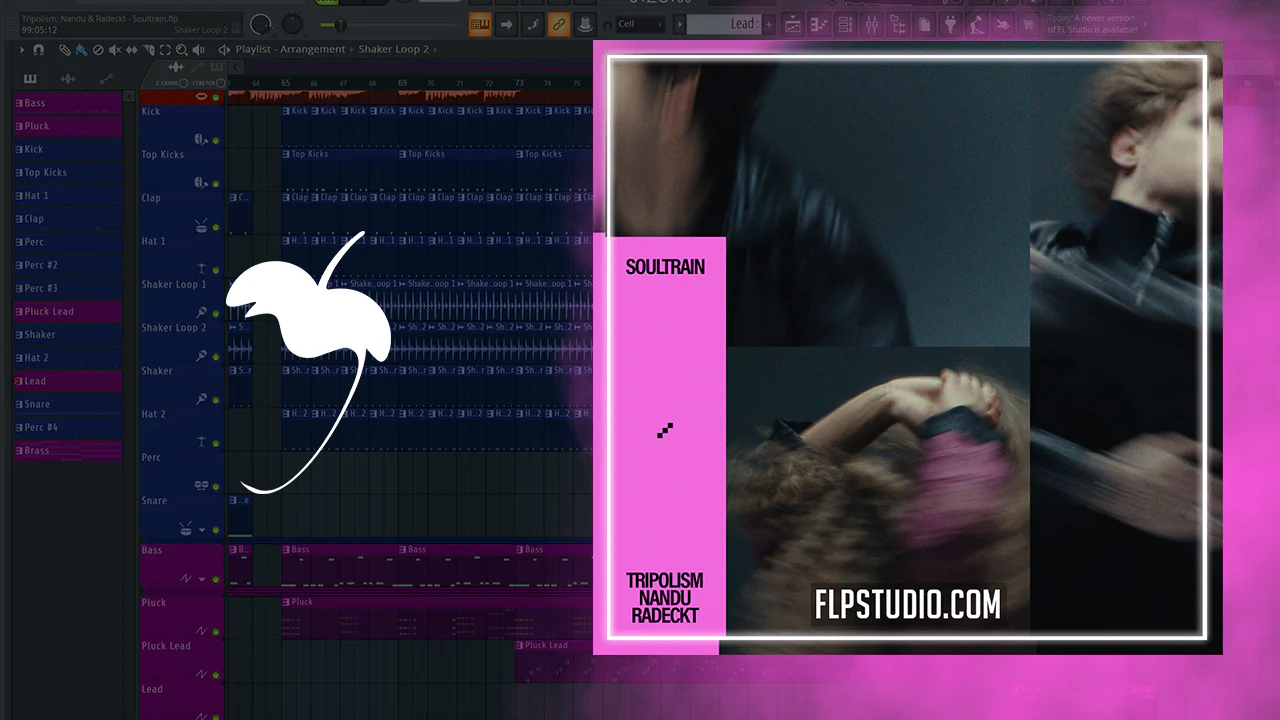Open the Channel rack view icon
Screen dimensions: 1280x720
[845, 24]
